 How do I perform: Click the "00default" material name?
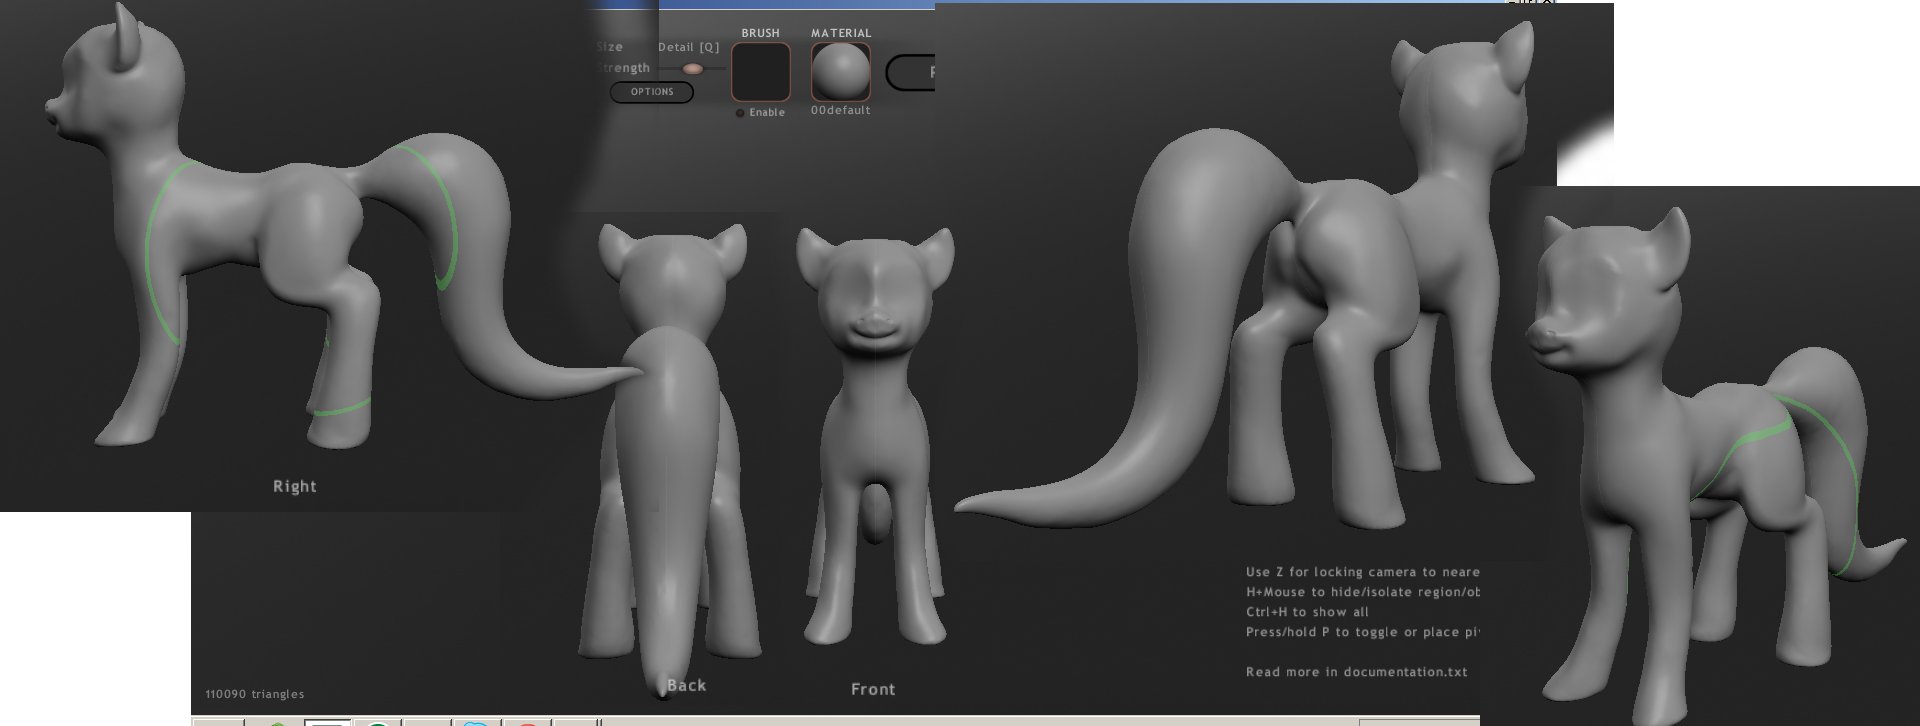[841, 110]
